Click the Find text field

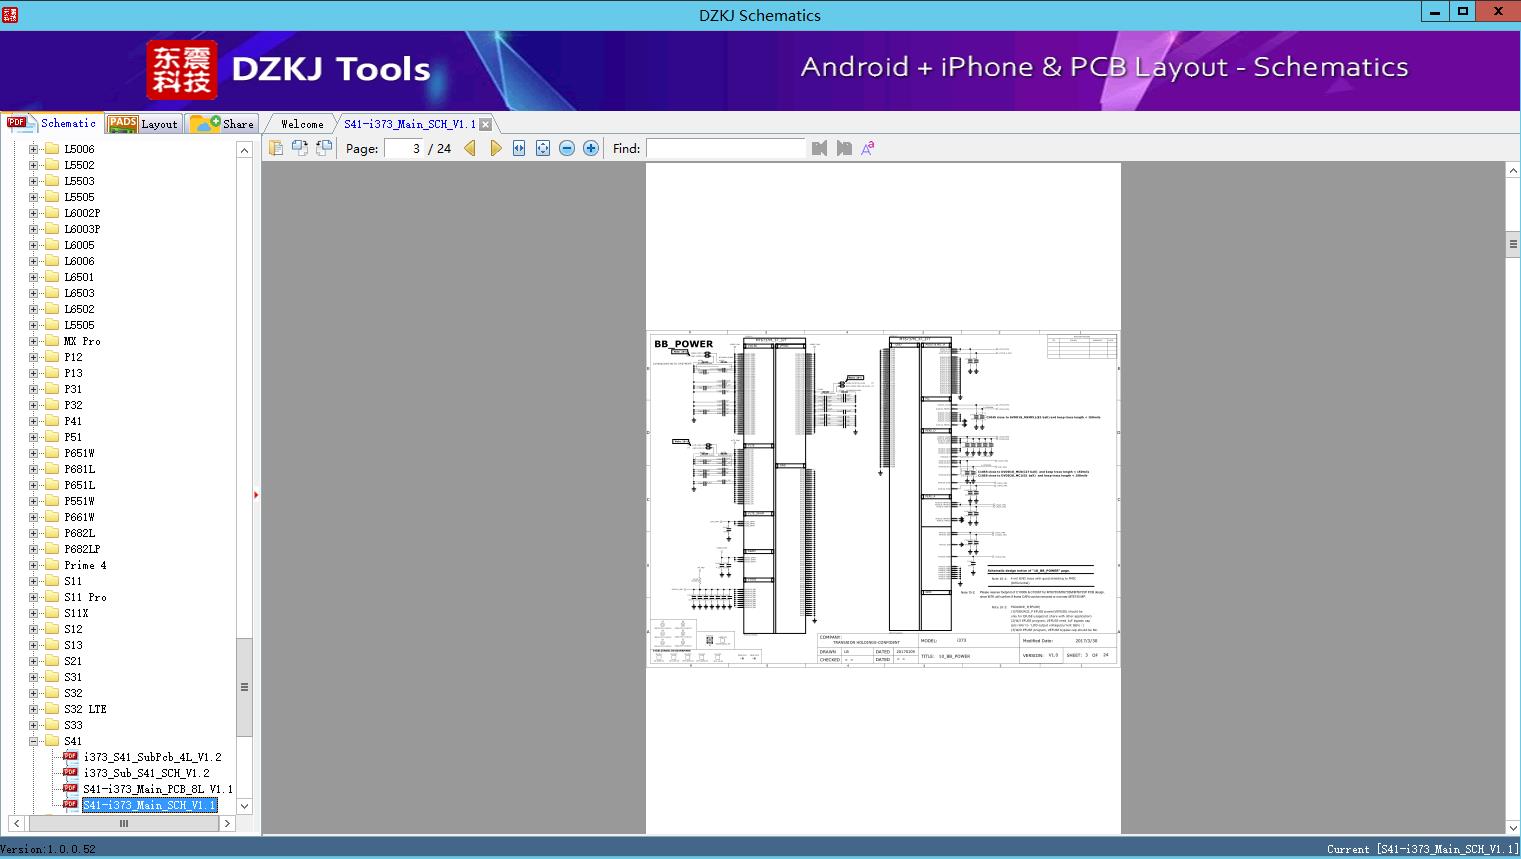(x=725, y=148)
